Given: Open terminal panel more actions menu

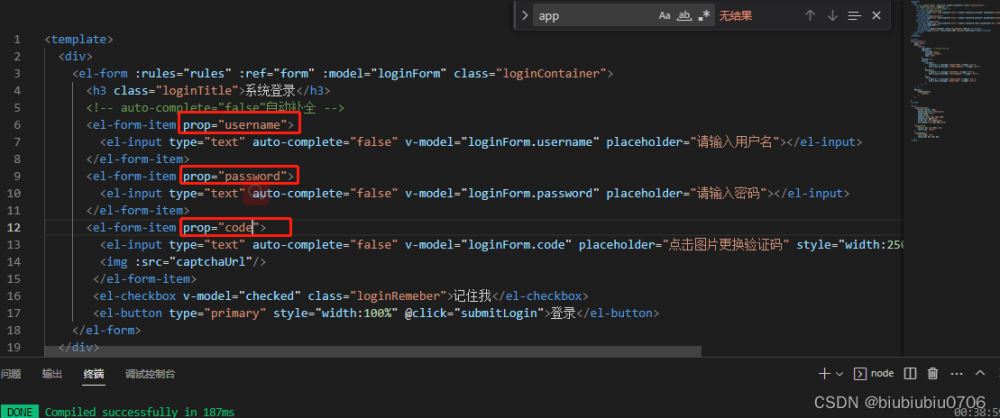Looking at the screenshot, I should 955,373.
